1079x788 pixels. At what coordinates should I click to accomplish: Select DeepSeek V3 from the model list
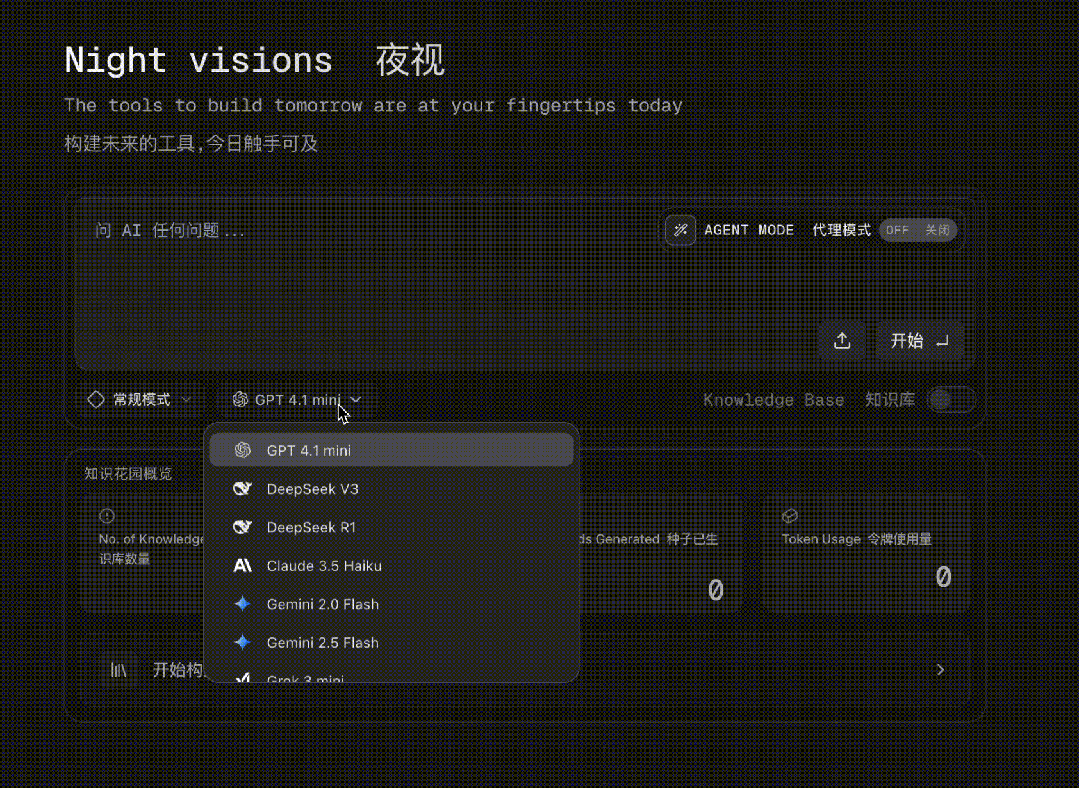point(391,489)
